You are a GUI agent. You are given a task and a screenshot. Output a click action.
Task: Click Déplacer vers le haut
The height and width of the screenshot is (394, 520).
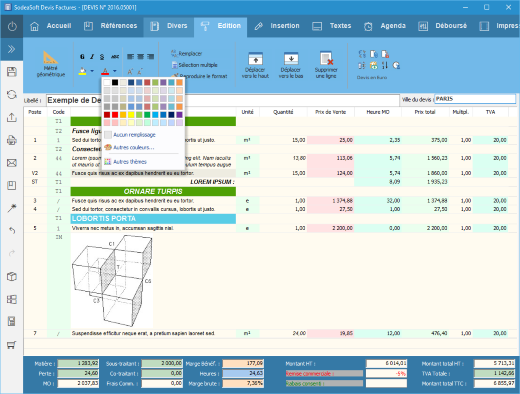tap(255, 65)
